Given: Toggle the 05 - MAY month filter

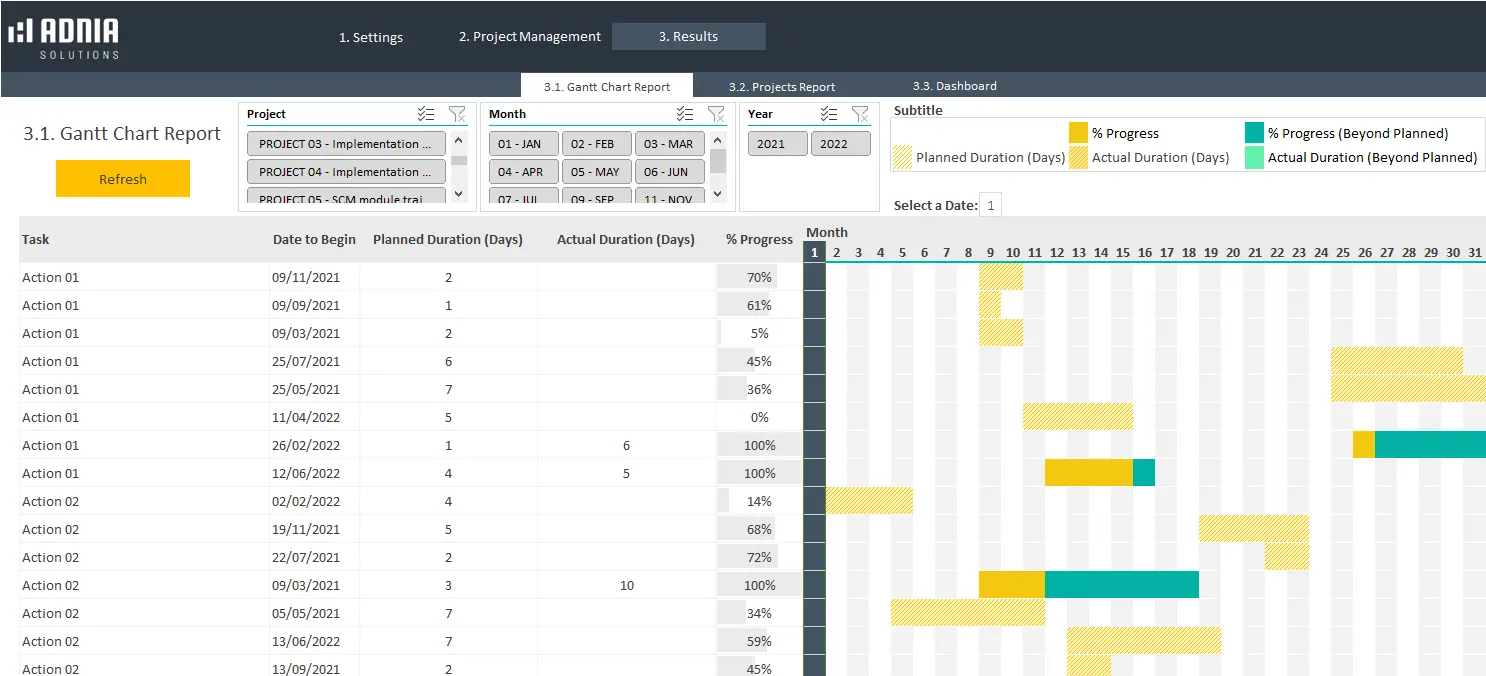Looking at the screenshot, I should [596, 172].
